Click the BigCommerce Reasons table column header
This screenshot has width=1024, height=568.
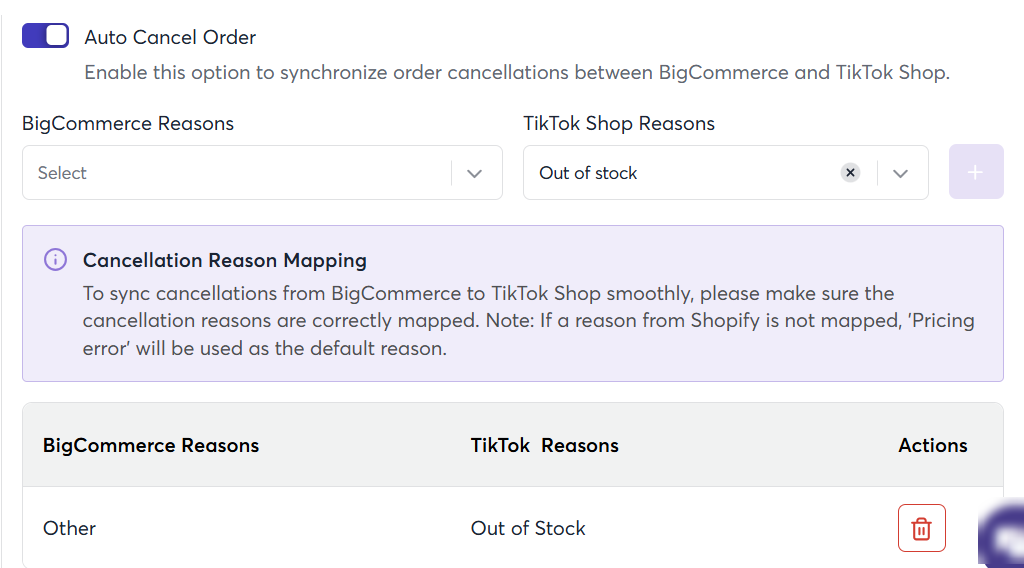(x=151, y=445)
